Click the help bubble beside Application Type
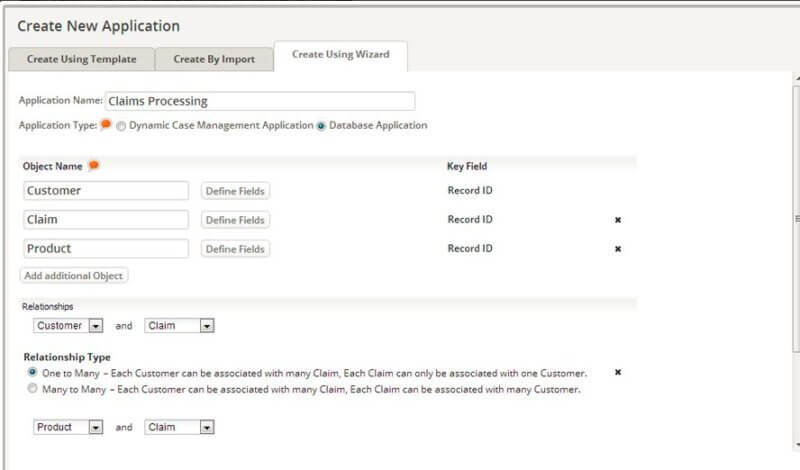 click(x=106, y=125)
